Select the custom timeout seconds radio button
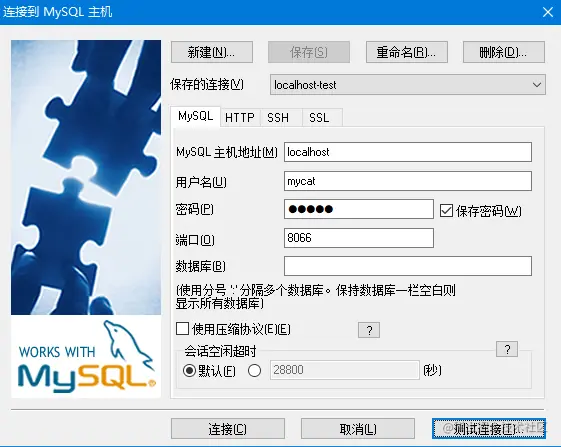Screen dimensions: 561x447 (x=254, y=370)
